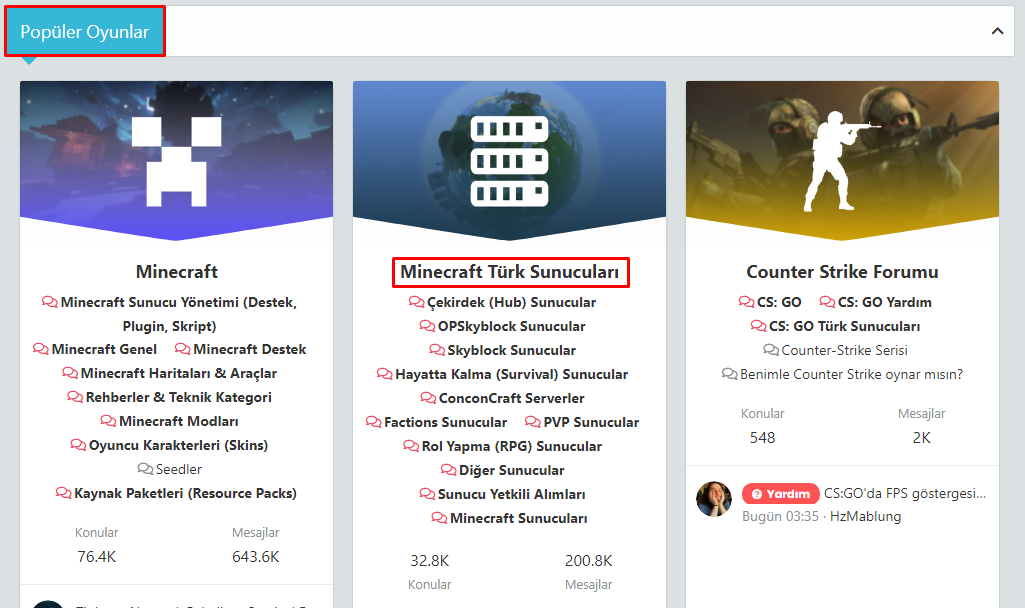1025x608 pixels.
Task: Open the Popüler Oyunlar tab header
Action: coord(85,31)
